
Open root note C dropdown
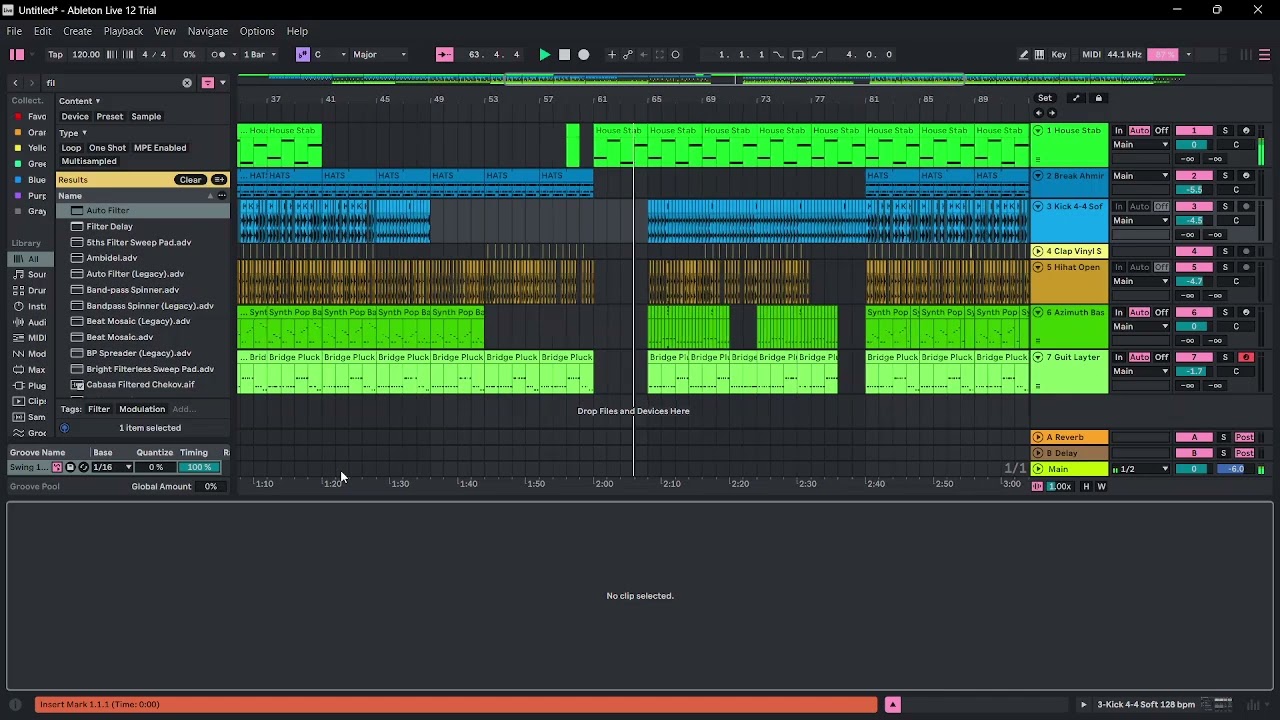pyautogui.click(x=330, y=55)
